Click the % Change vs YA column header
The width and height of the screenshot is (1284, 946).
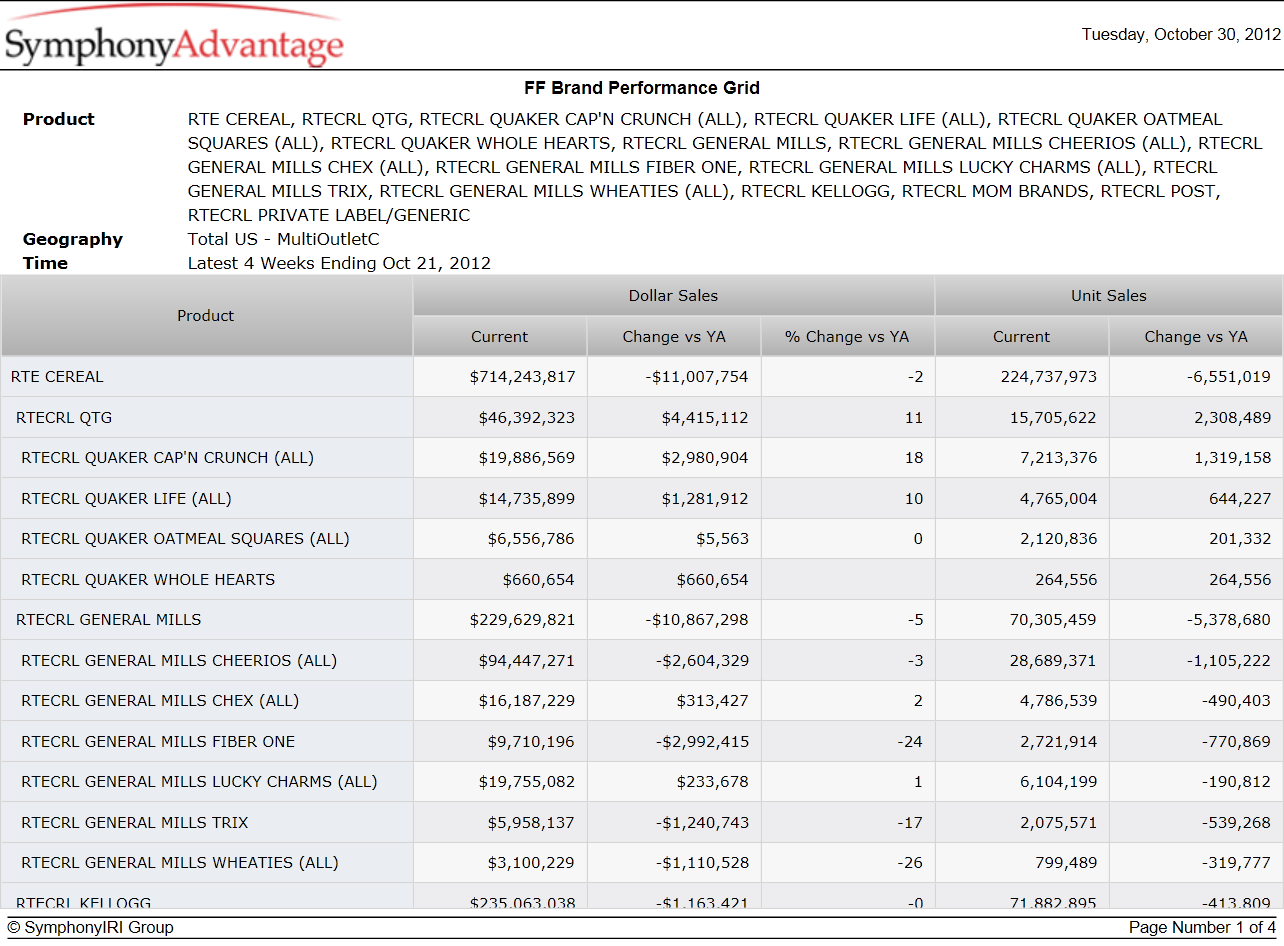(848, 337)
